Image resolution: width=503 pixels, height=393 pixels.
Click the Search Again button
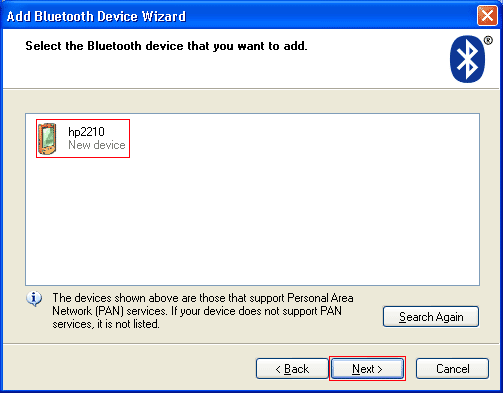pyautogui.click(x=431, y=316)
